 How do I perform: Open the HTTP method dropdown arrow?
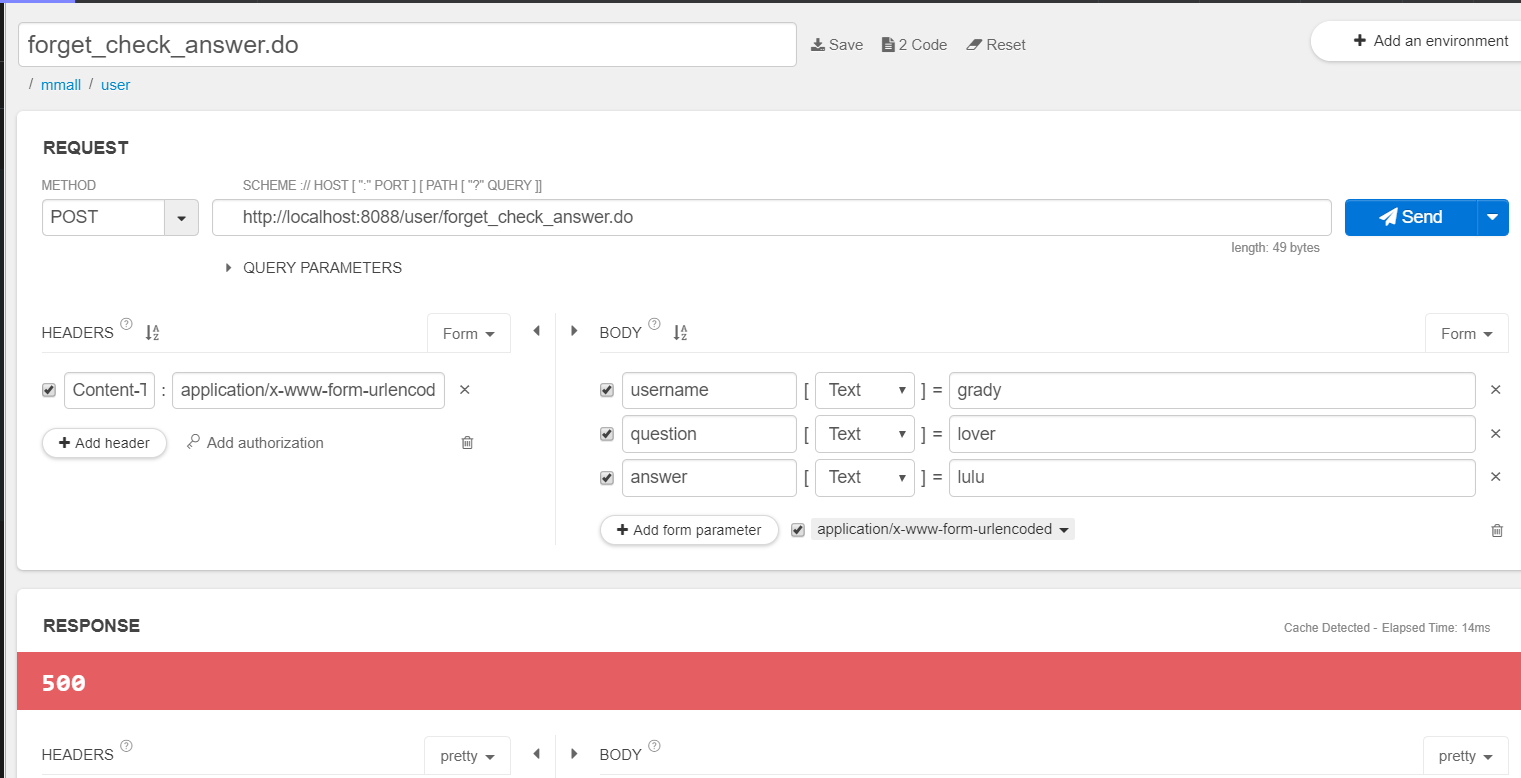(x=181, y=218)
